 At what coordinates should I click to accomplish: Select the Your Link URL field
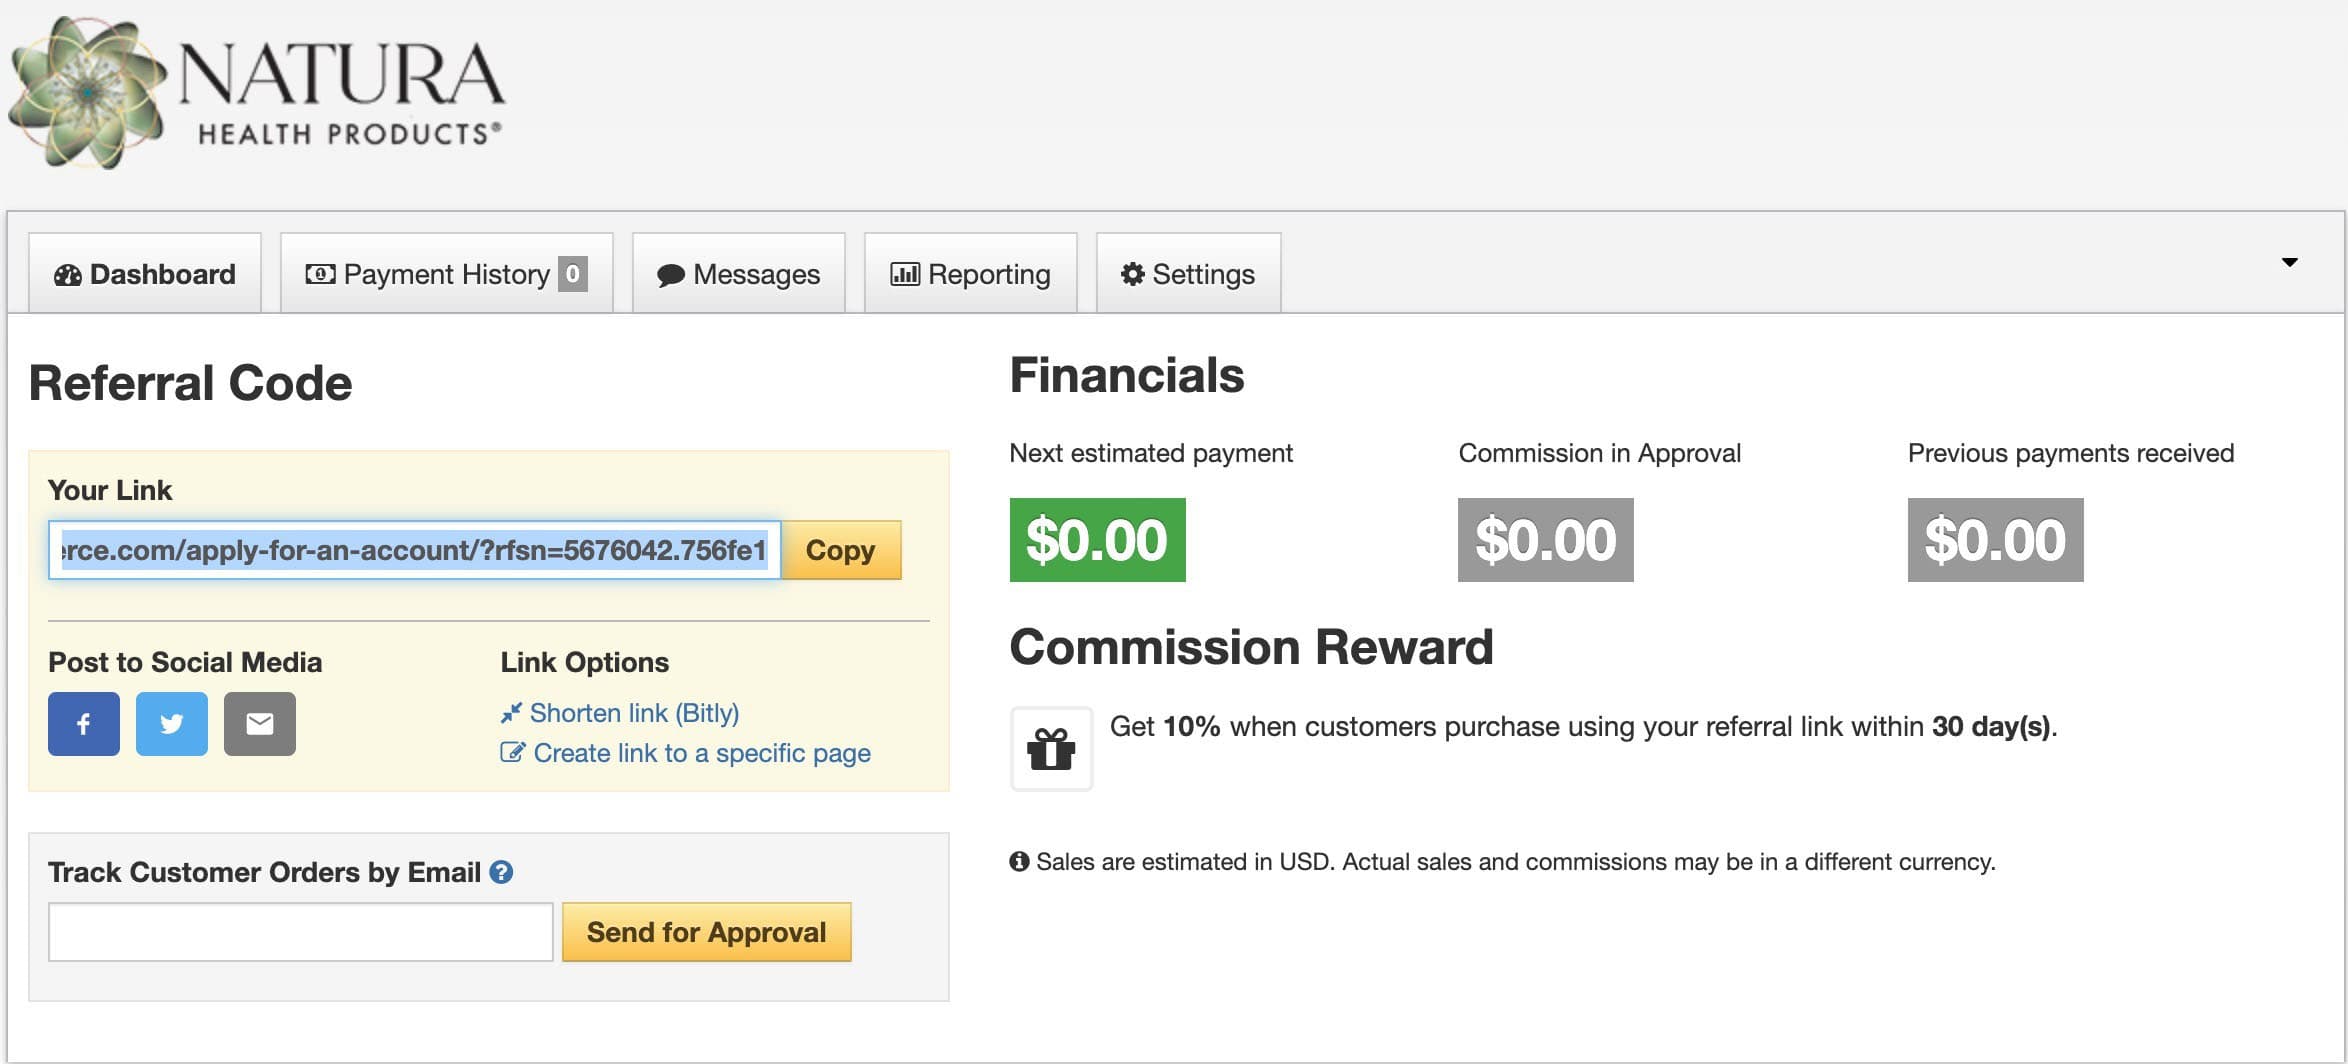[414, 550]
